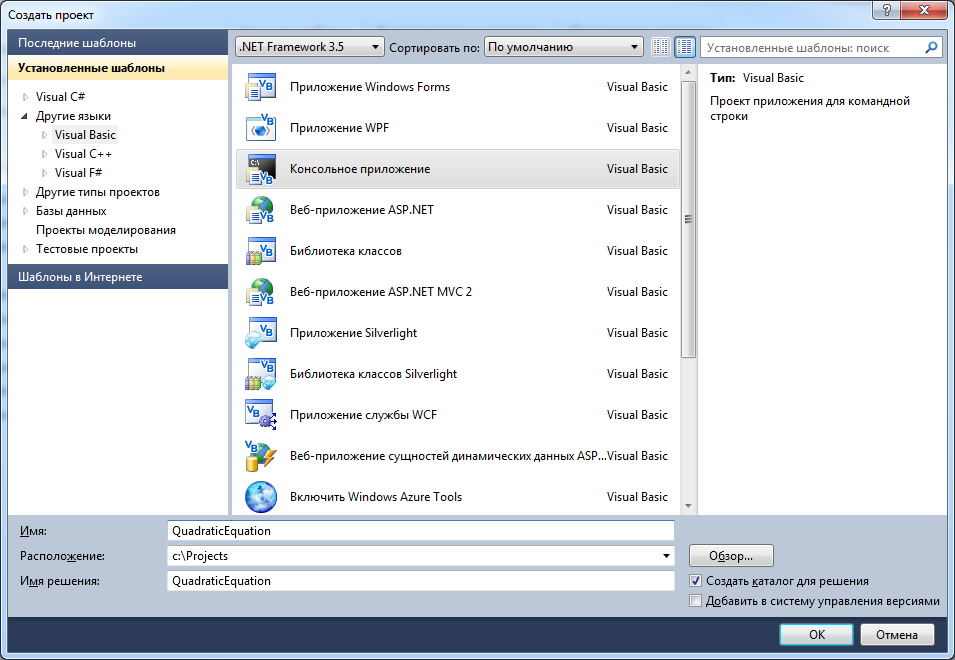This screenshot has height=660, width=955.
Task: Open the sort order 'По умолчанию' dropdown
Action: pyautogui.click(x=563, y=47)
